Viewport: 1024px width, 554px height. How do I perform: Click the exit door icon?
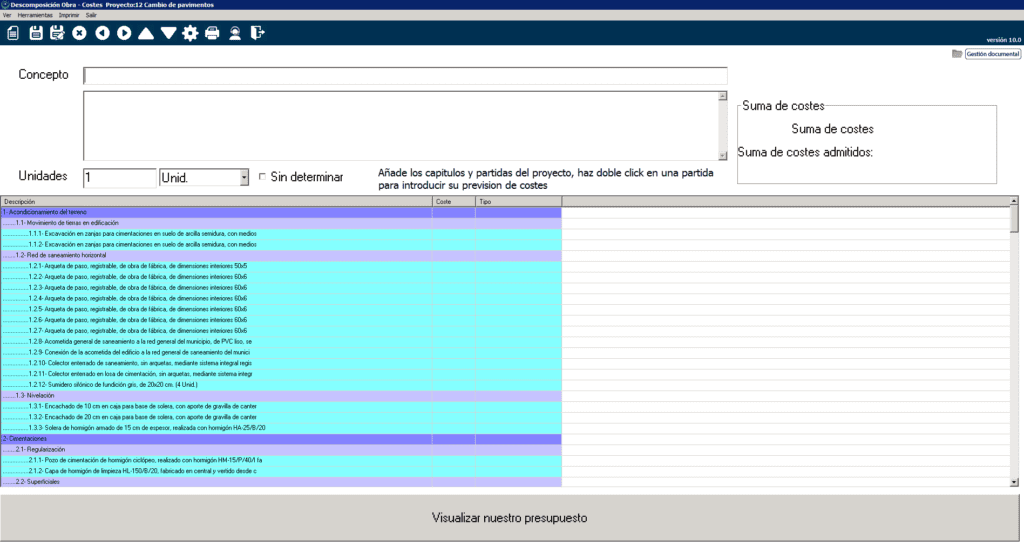coord(258,33)
